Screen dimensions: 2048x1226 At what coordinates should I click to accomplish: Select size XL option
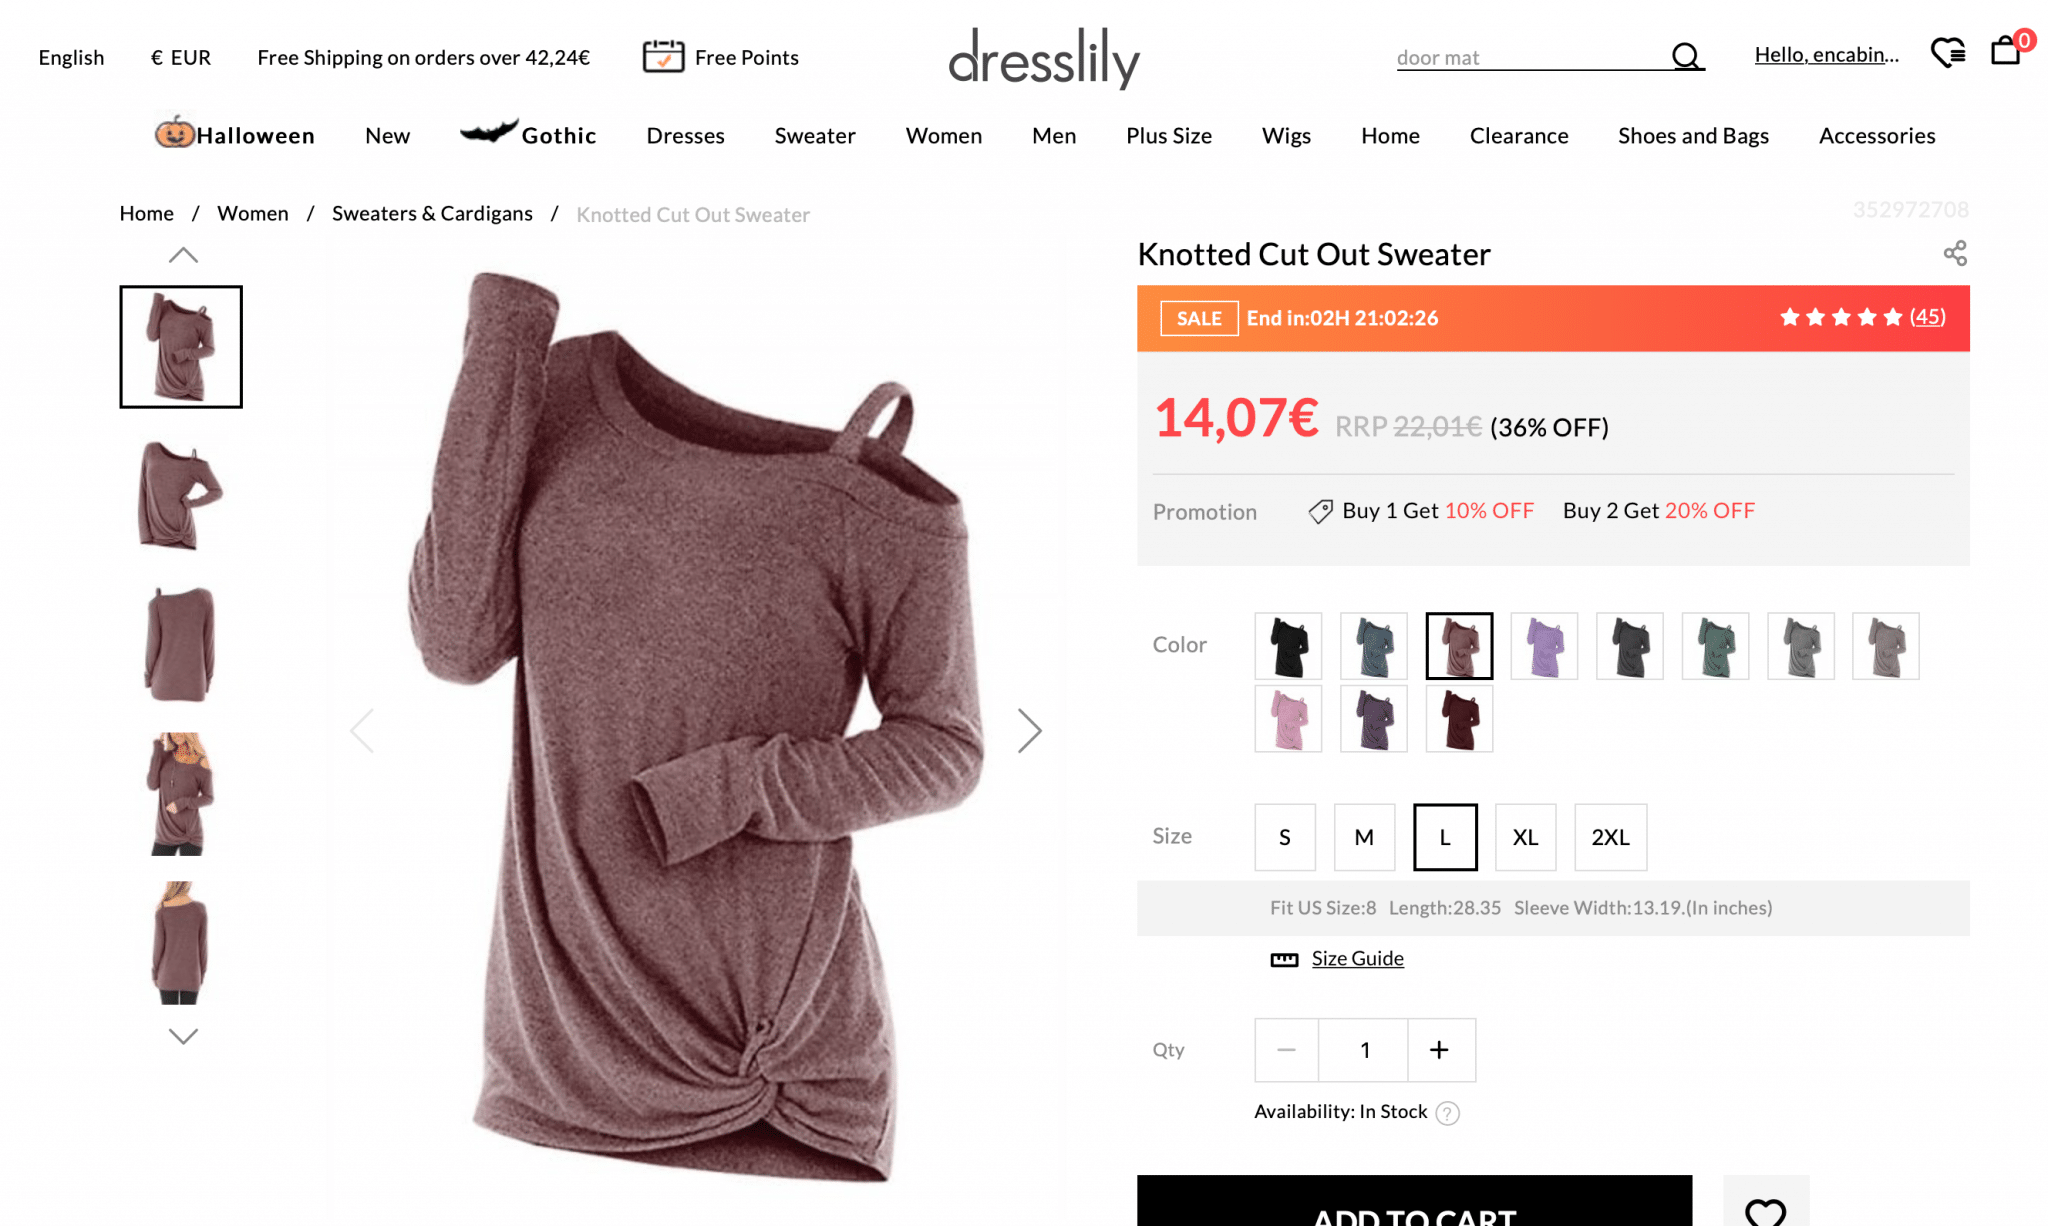[1525, 837]
